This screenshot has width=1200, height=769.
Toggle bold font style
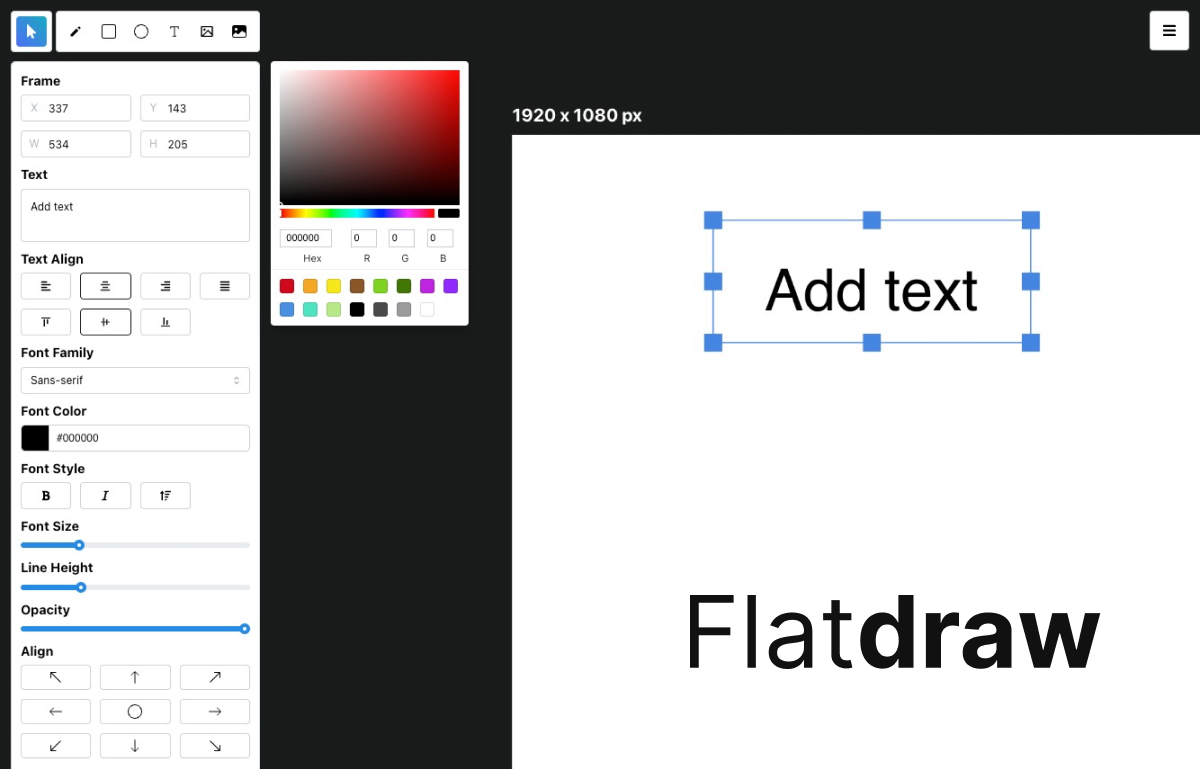(x=45, y=495)
